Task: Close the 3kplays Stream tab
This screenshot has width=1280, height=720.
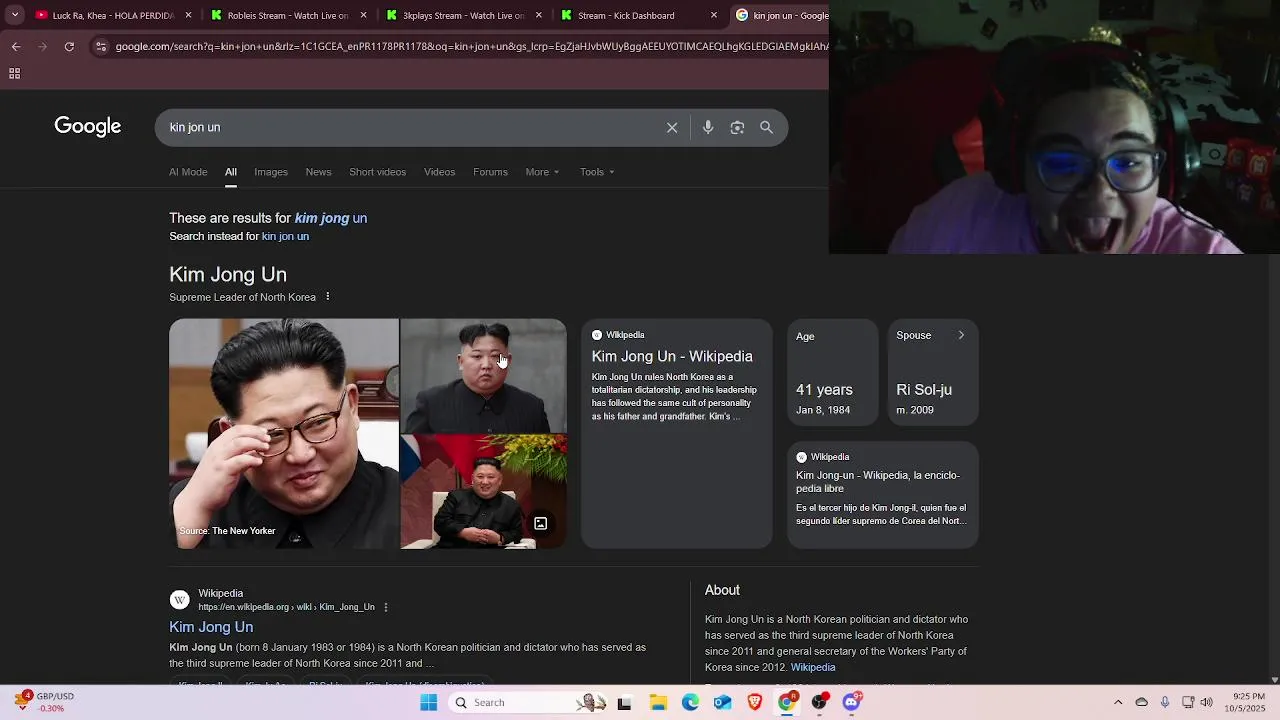Action: tap(539, 15)
